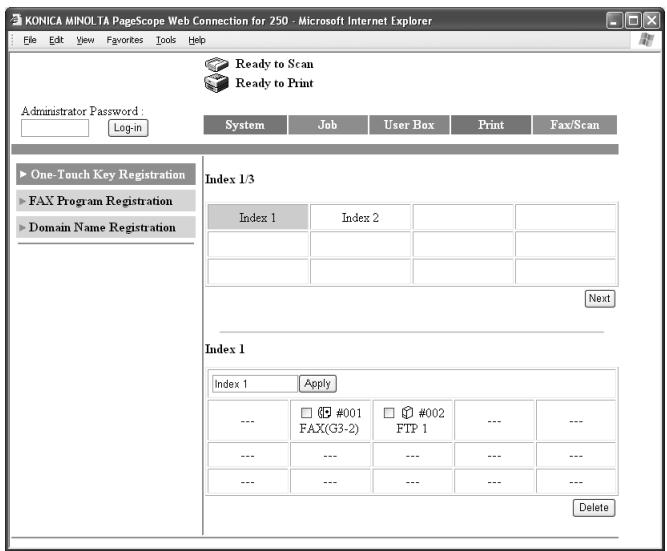Screen dimensions: 667x551
Task: Click the Index 1 name input field
Action: (255, 384)
